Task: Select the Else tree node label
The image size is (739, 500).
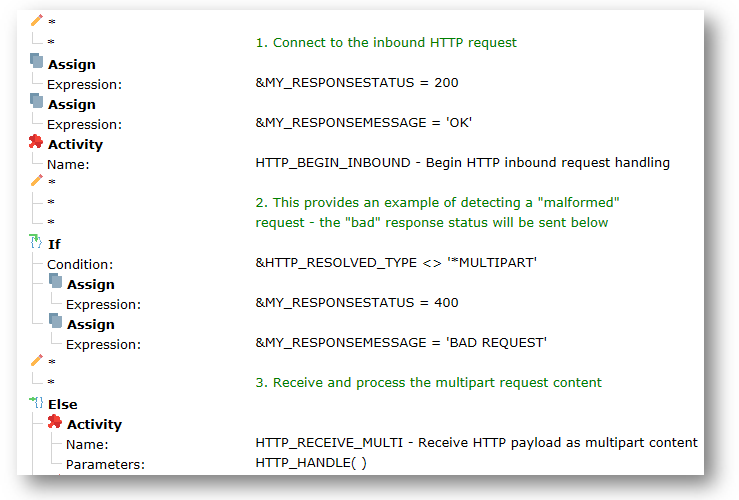Action: (62, 404)
